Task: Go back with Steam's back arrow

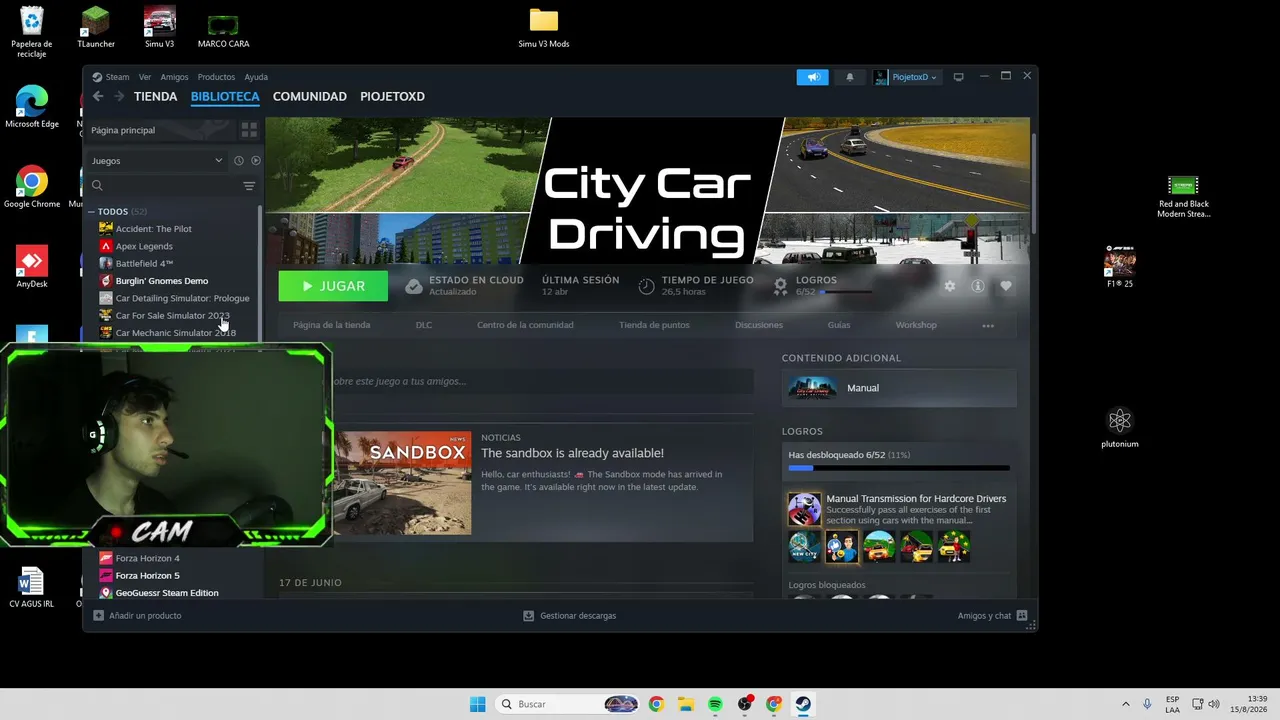Action: point(98,97)
